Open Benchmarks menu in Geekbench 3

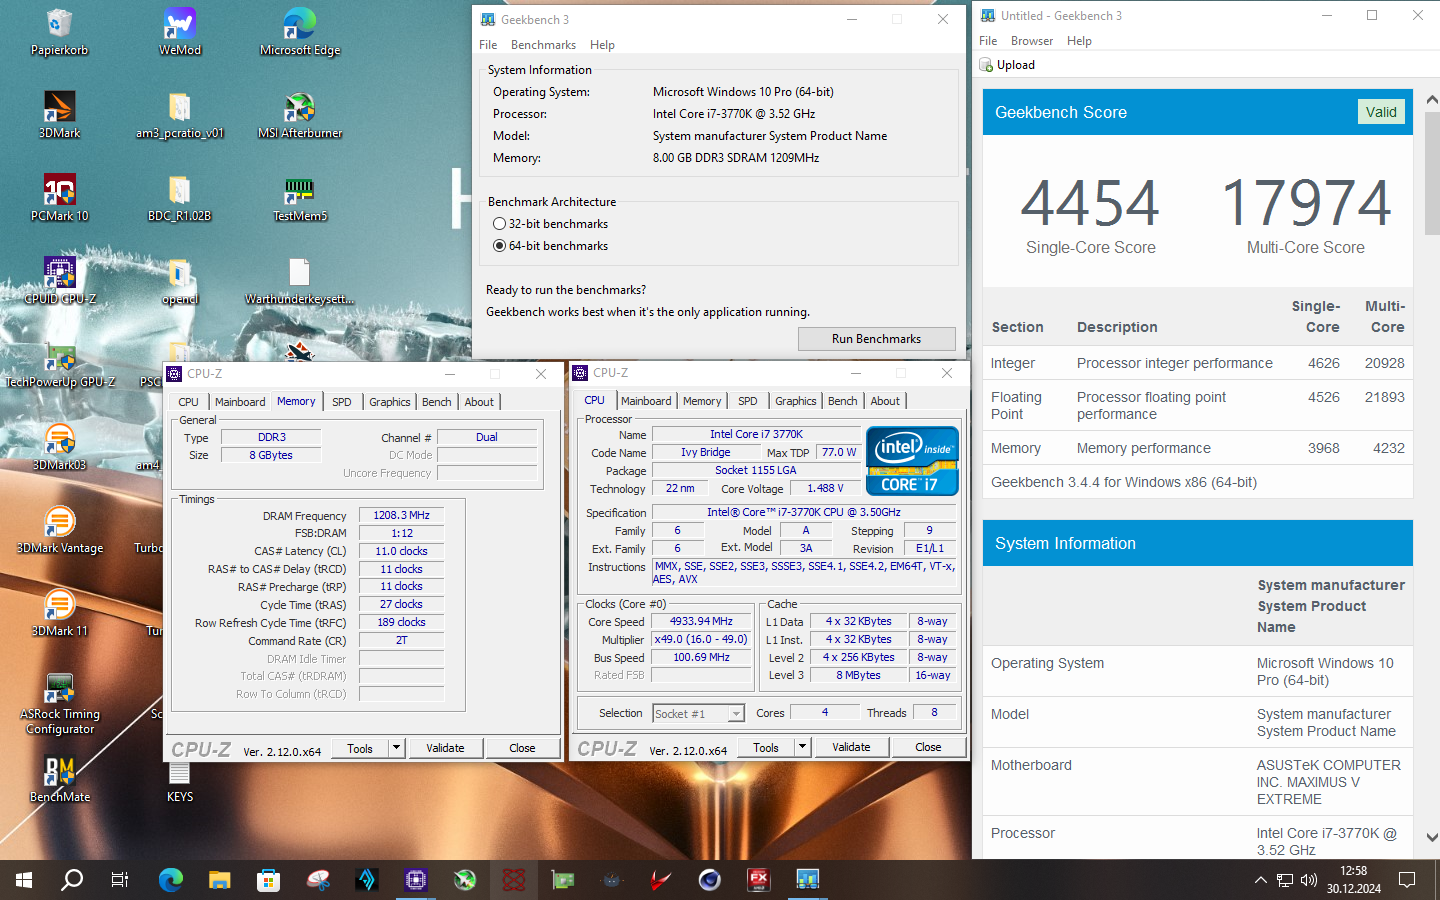click(543, 45)
